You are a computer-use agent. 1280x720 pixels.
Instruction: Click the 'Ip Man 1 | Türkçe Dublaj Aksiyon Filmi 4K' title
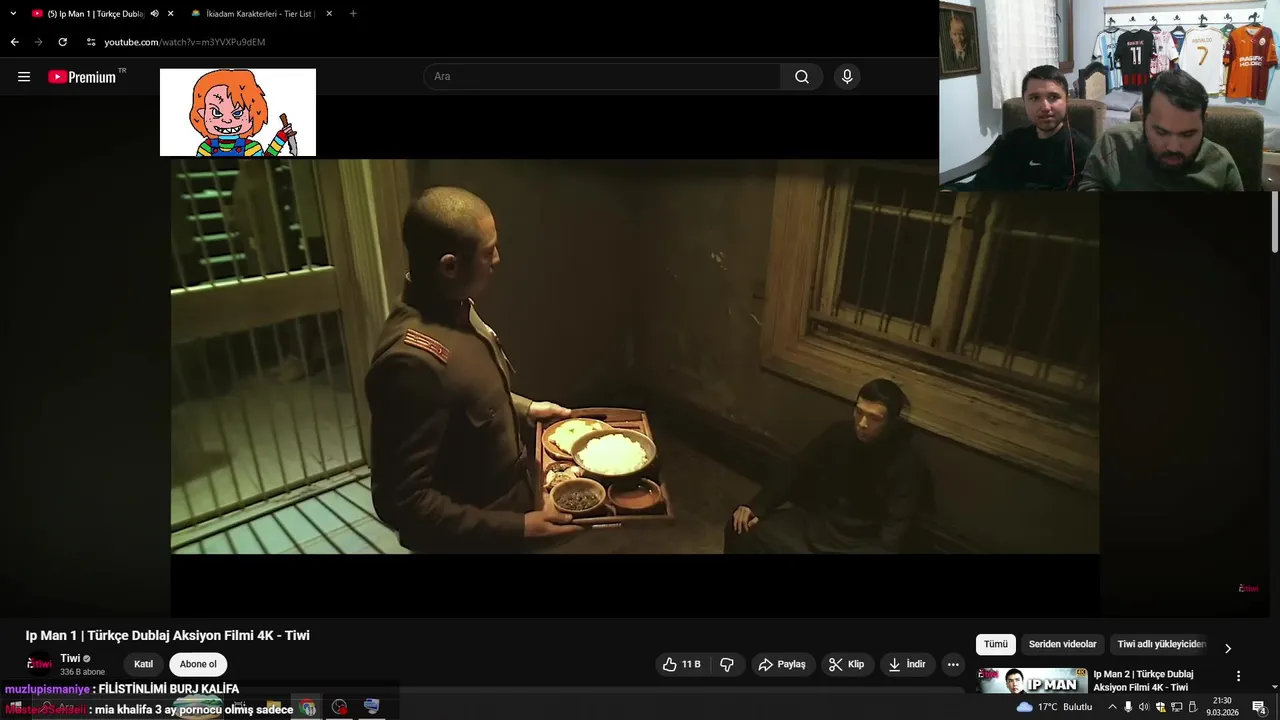pyautogui.click(x=167, y=636)
